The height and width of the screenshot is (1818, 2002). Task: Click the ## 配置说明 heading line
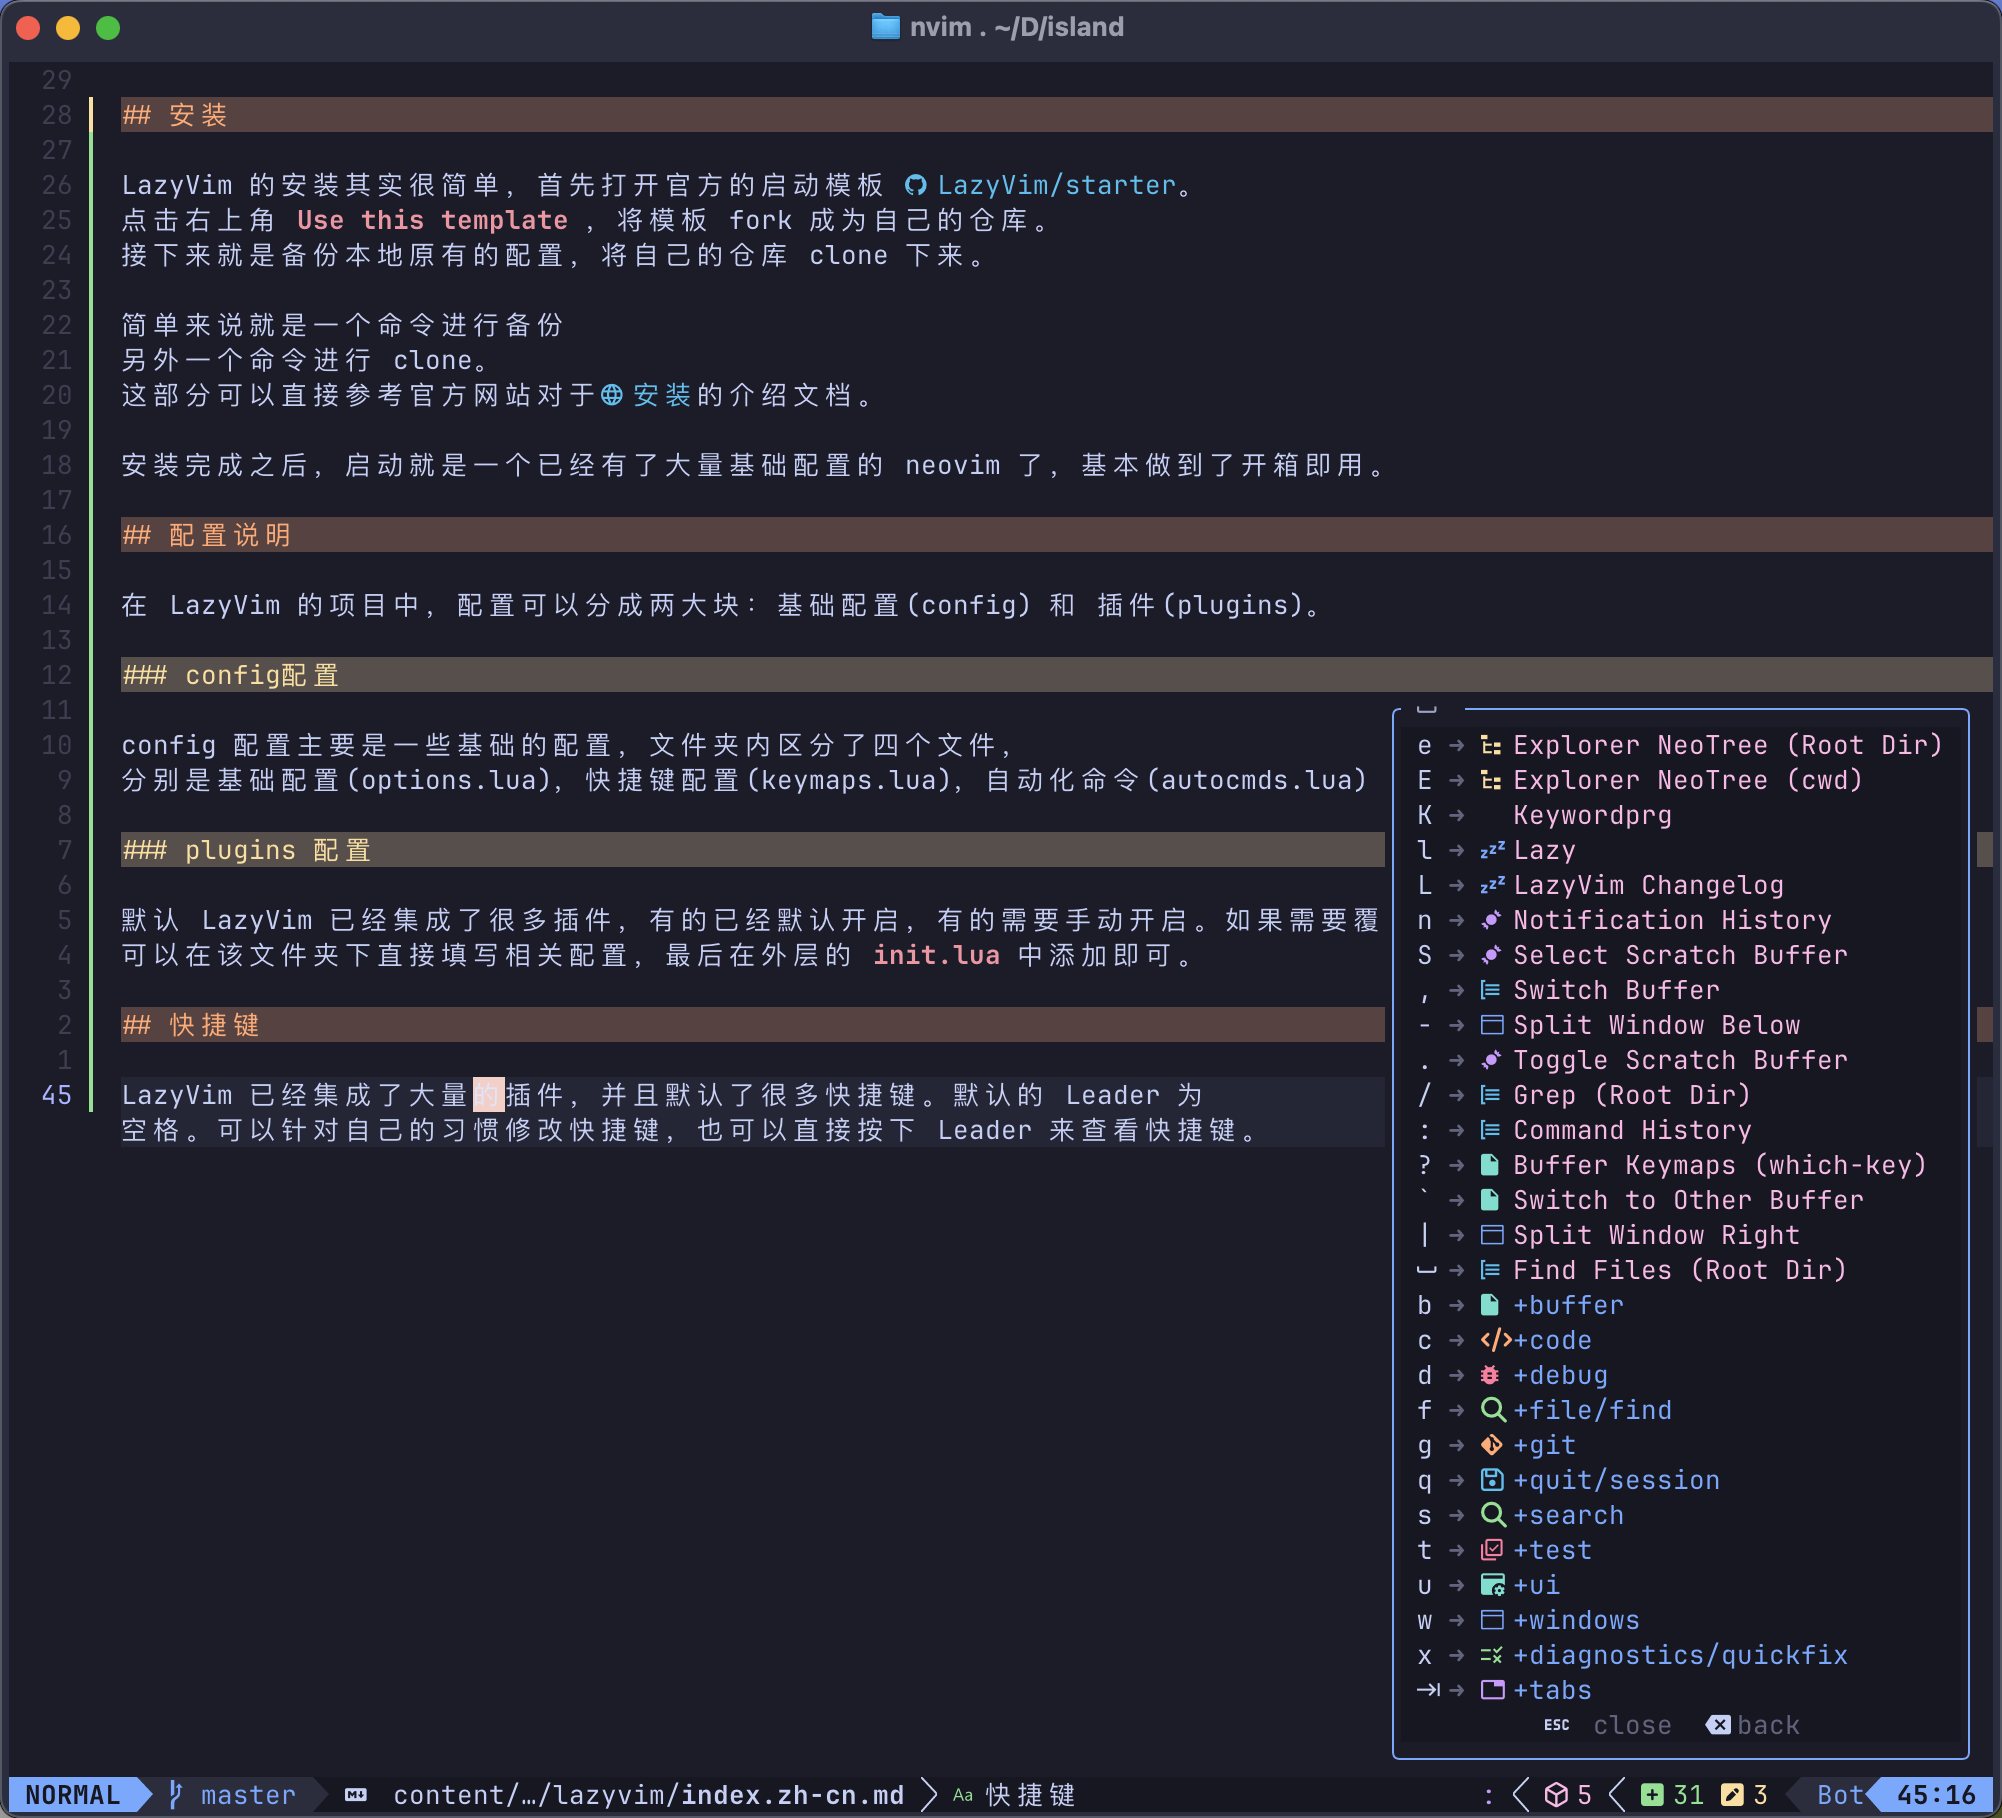pos(1056,535)
